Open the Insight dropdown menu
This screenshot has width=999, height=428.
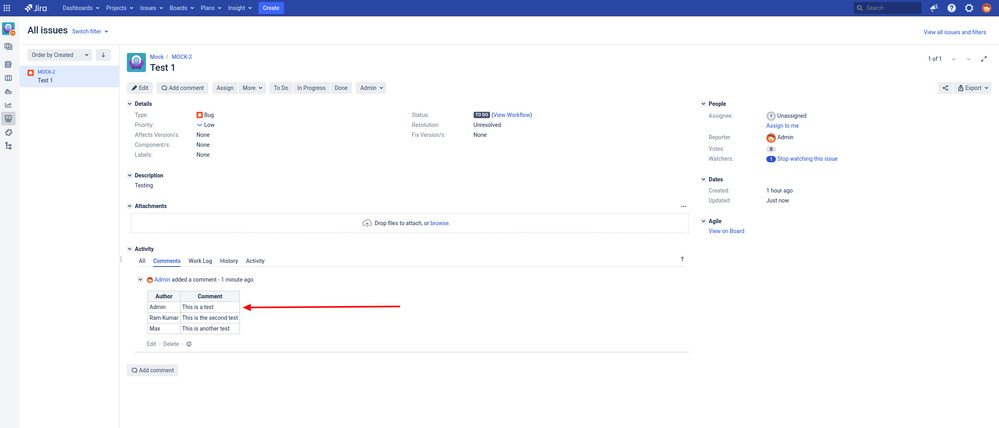coord(240,8)
